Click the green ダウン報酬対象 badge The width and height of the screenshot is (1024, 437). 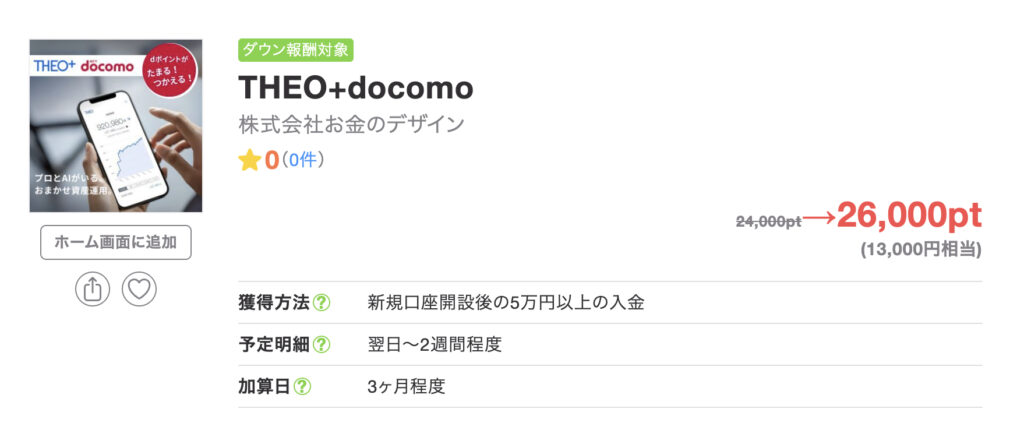295,50
